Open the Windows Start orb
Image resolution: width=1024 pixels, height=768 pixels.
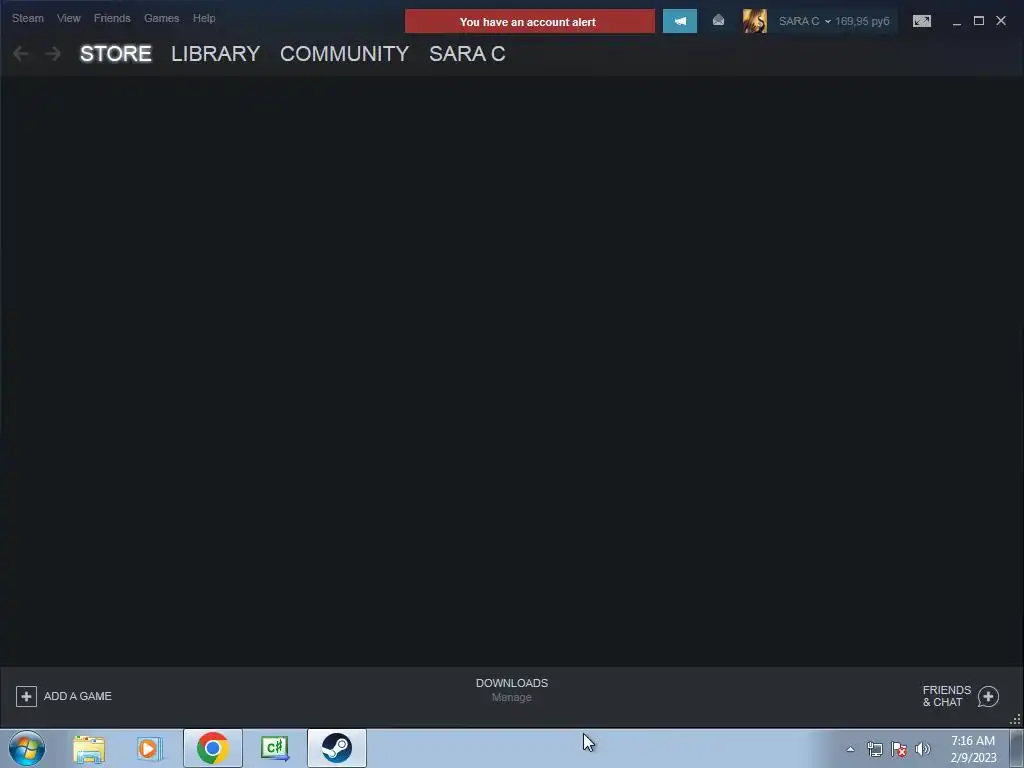click(27, 748)
